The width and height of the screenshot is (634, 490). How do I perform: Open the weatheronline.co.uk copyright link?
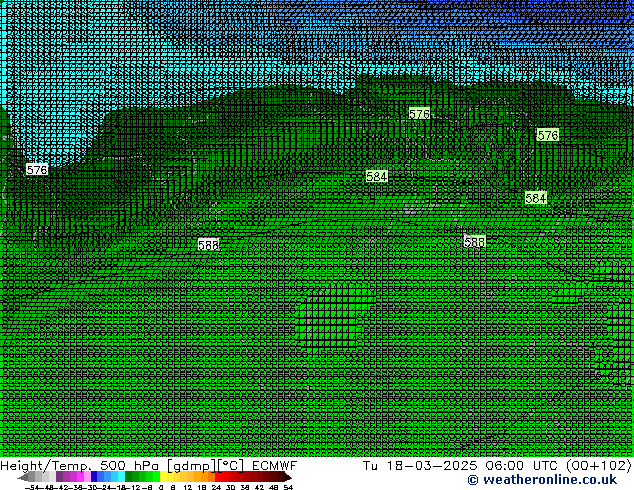pyautogui.click(x=542, y=480)
